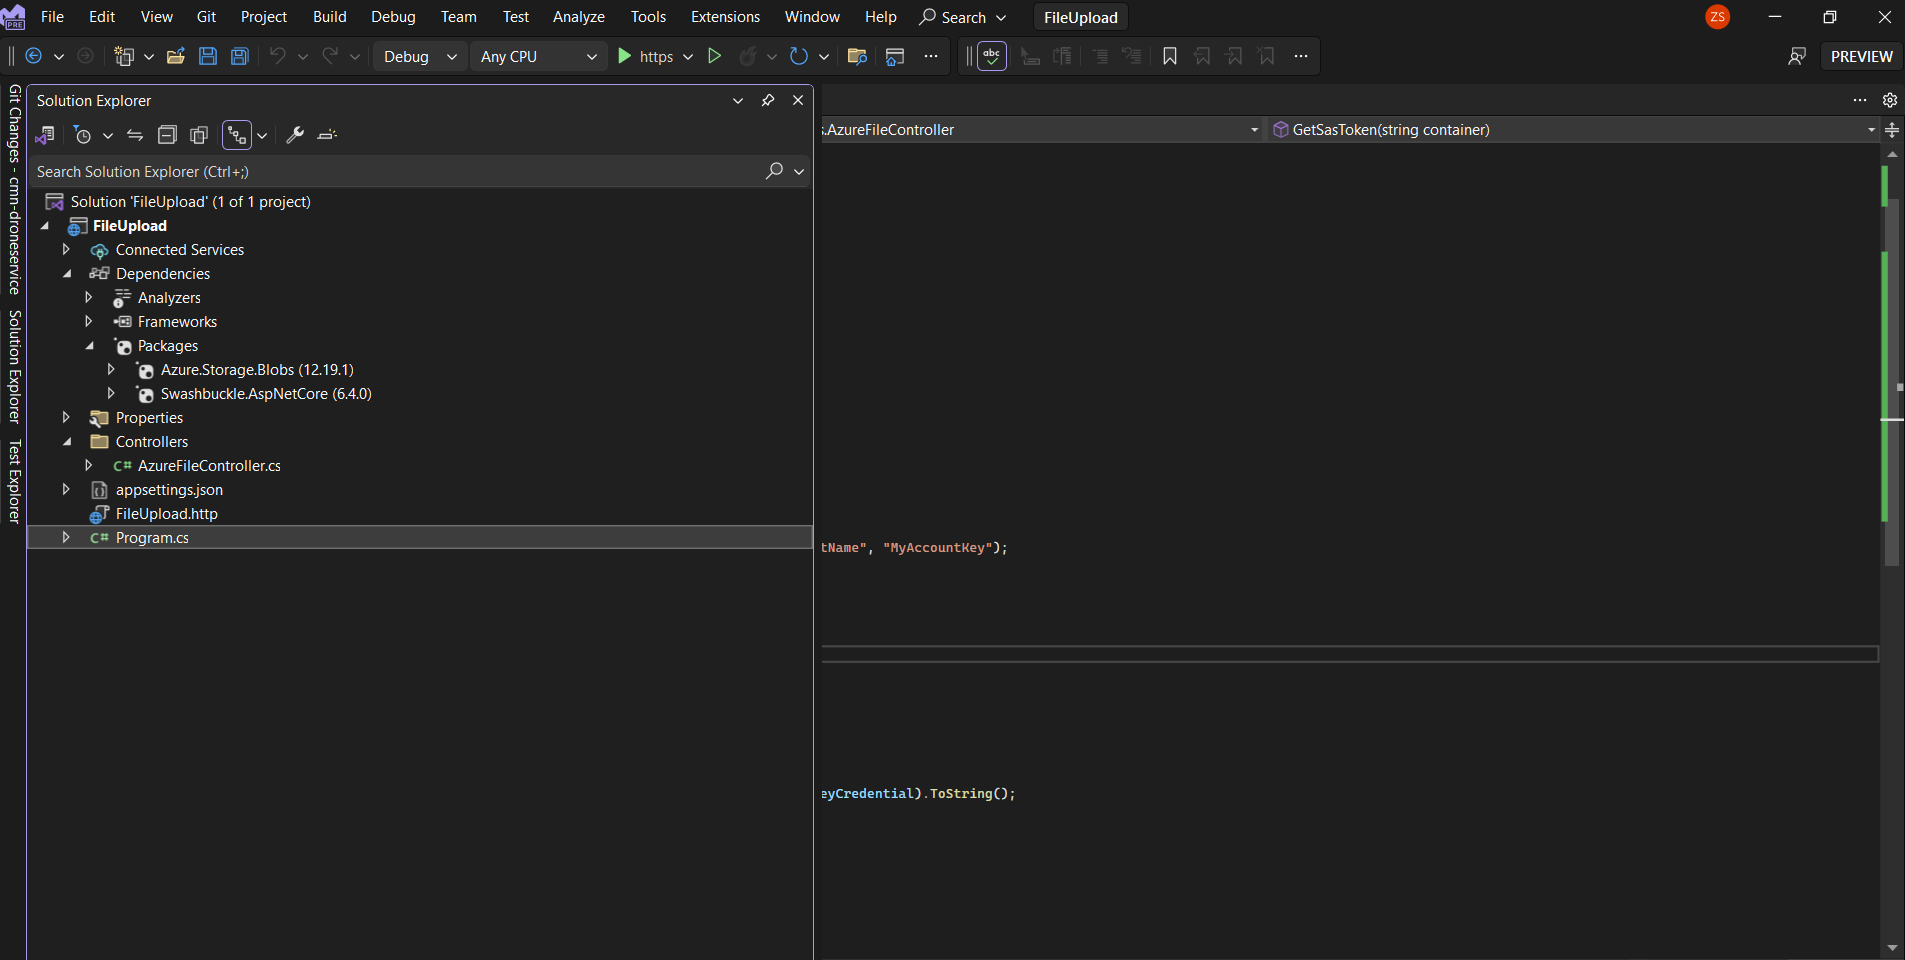Click the Properties wrench in Solution Explorer
Screen dimensions: 1905x960
pos(296,135)
